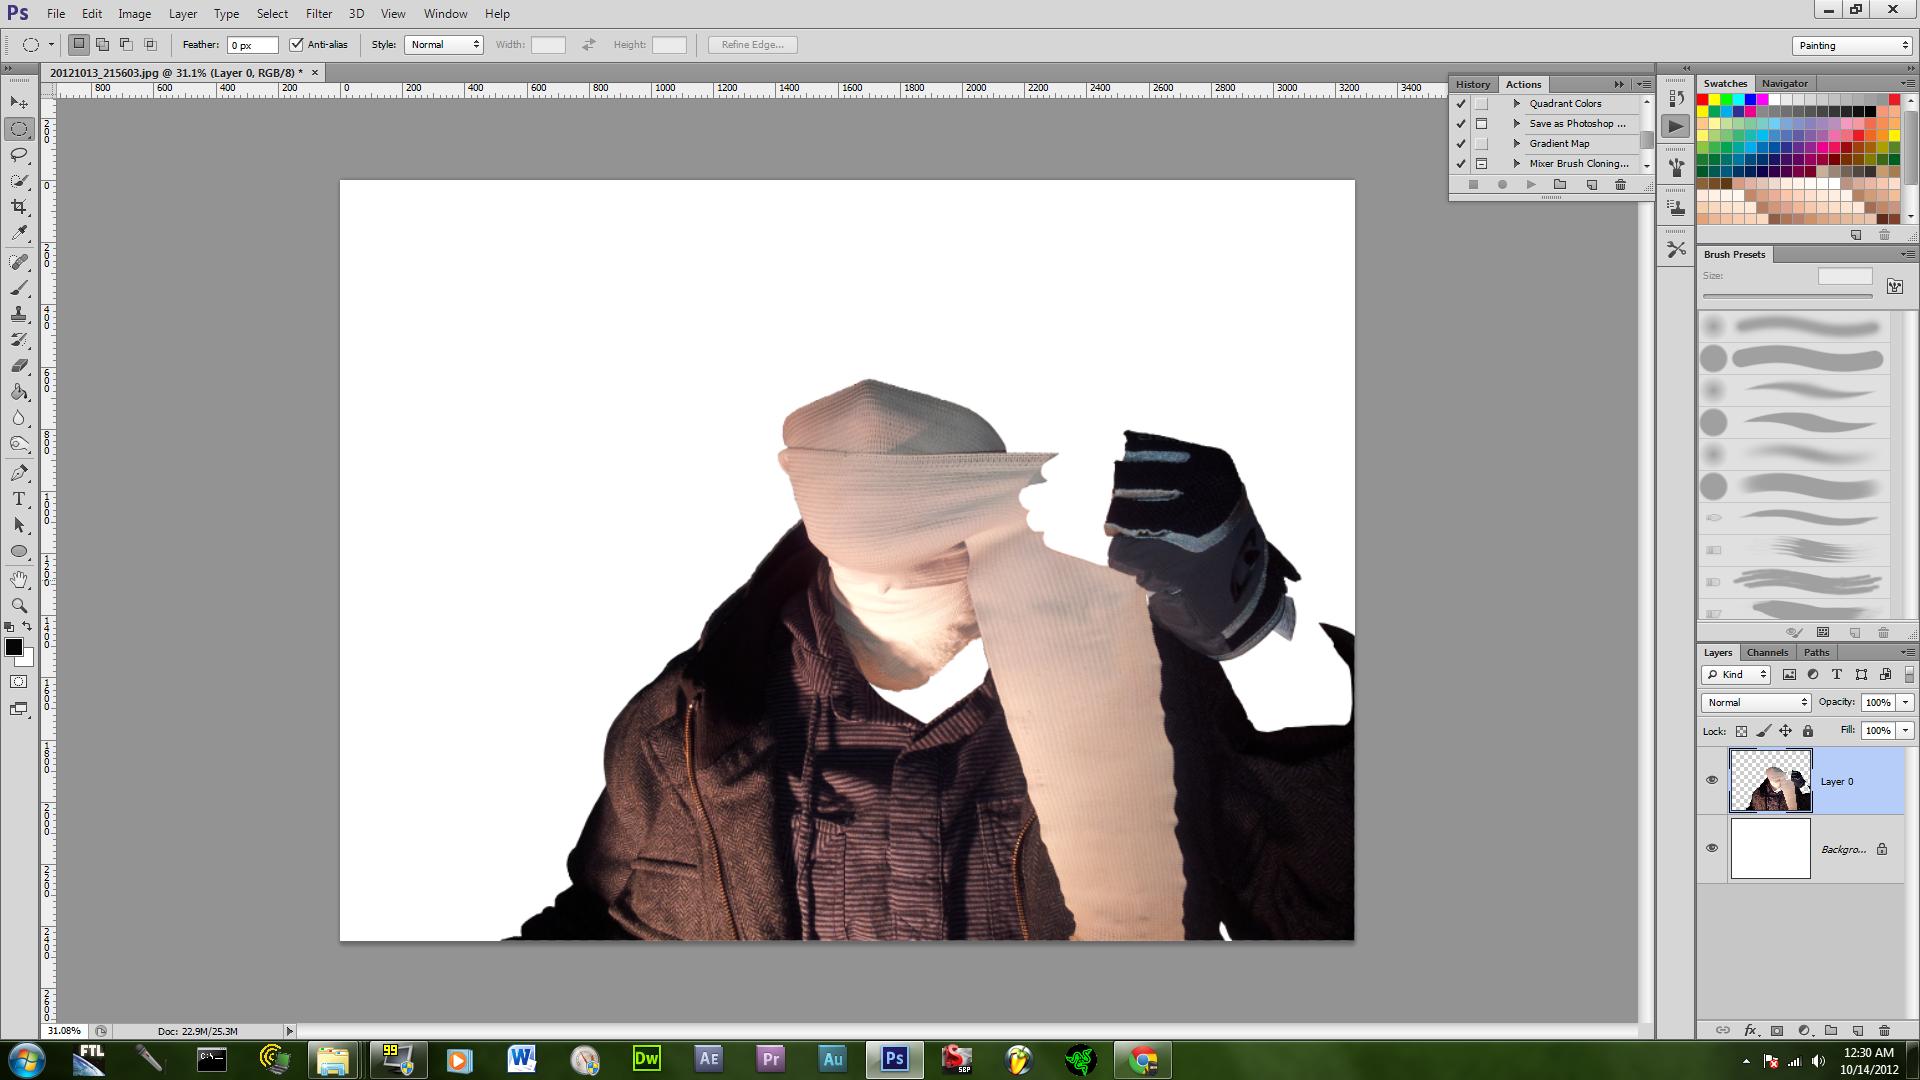Image resolution: width=1920 pixels, height=1080 pixels.
Task: Click the foreground color swatch
Action: [x=14, y=647]
